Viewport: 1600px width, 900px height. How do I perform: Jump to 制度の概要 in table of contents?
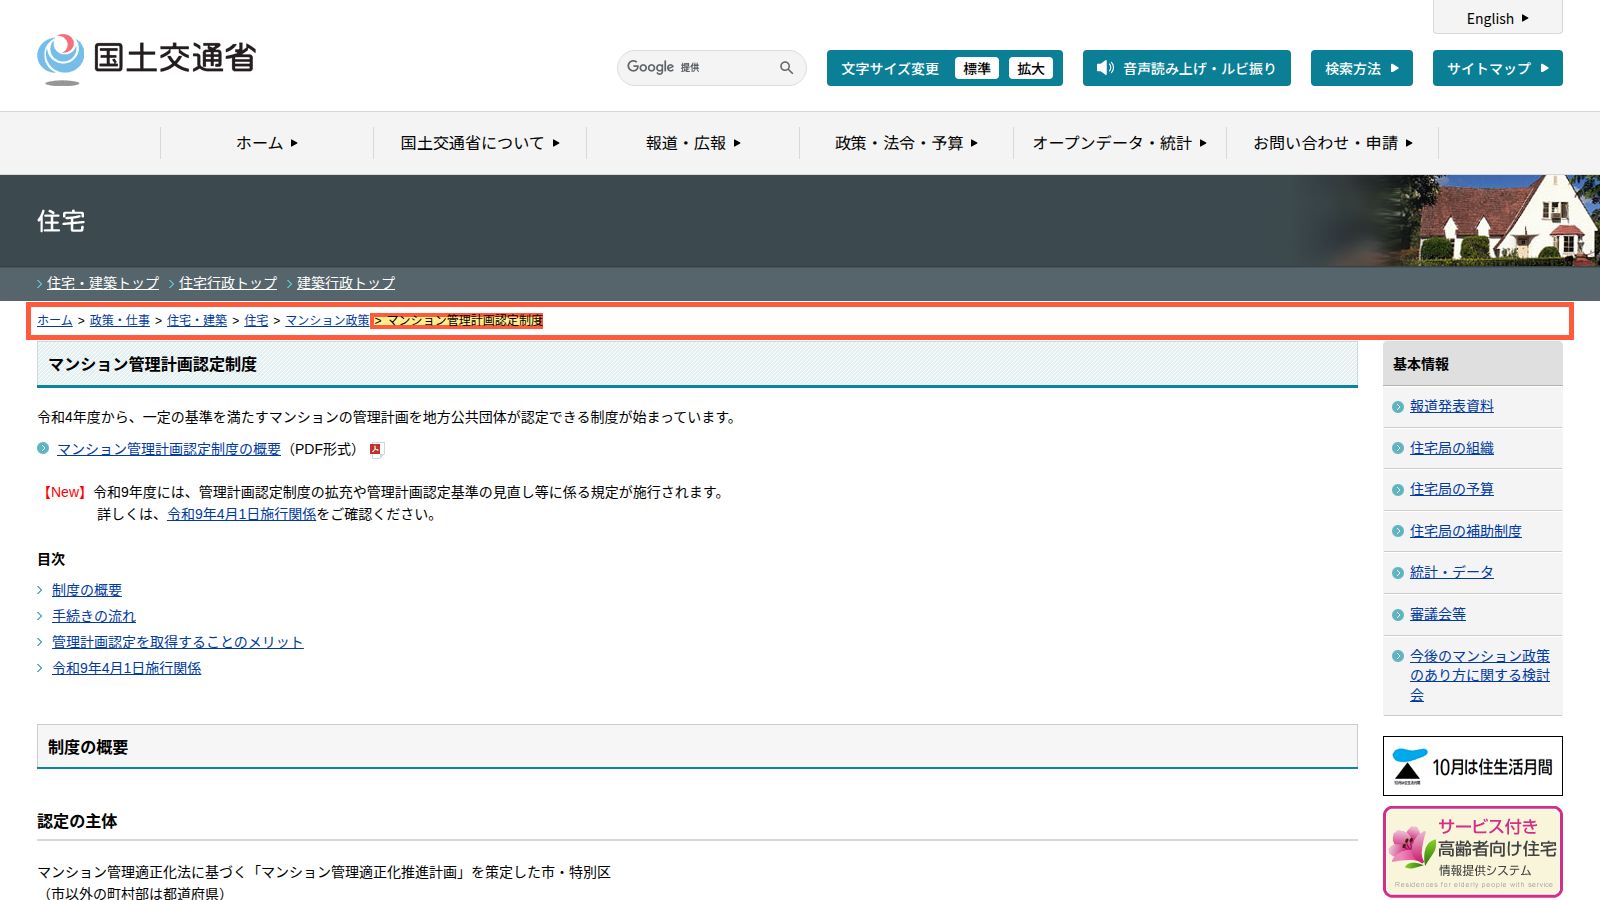point(87,590)
